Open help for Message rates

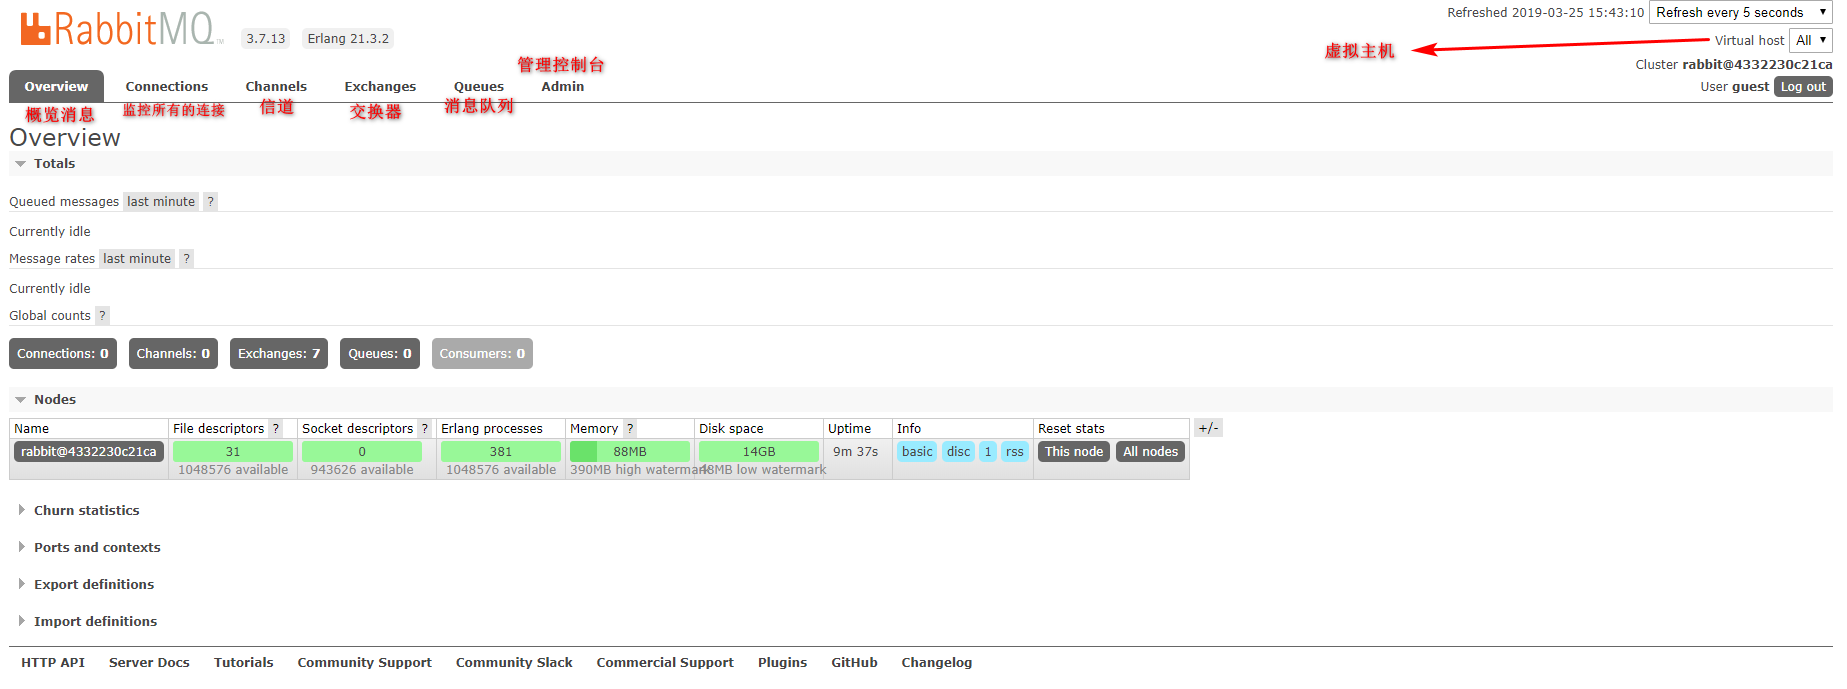point(186,259)
